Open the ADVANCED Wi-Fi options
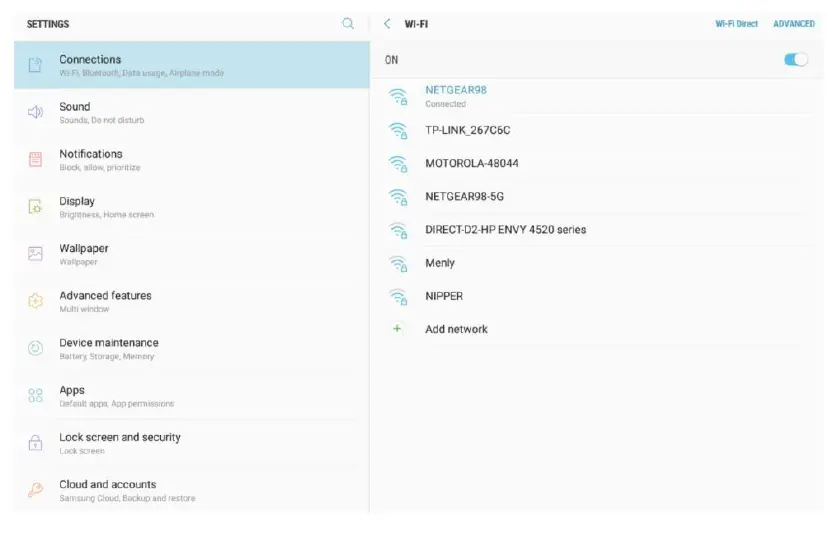 point(794,24)
